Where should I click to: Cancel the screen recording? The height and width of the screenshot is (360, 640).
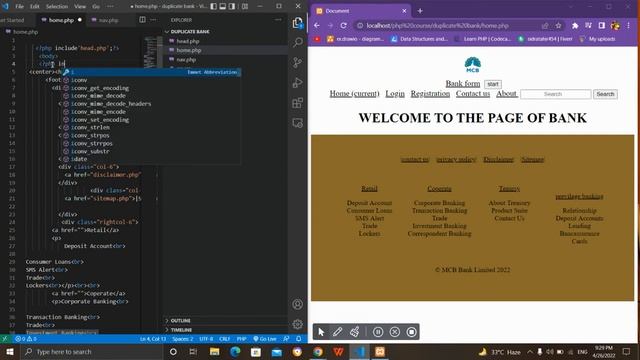(395, 332)
